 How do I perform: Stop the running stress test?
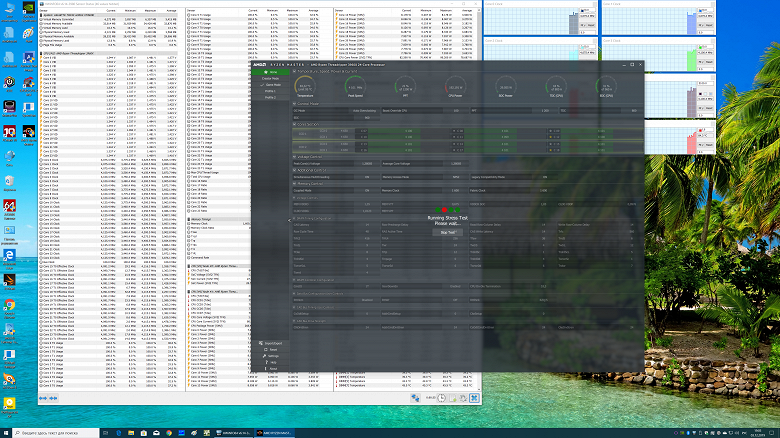pos(448,232)
